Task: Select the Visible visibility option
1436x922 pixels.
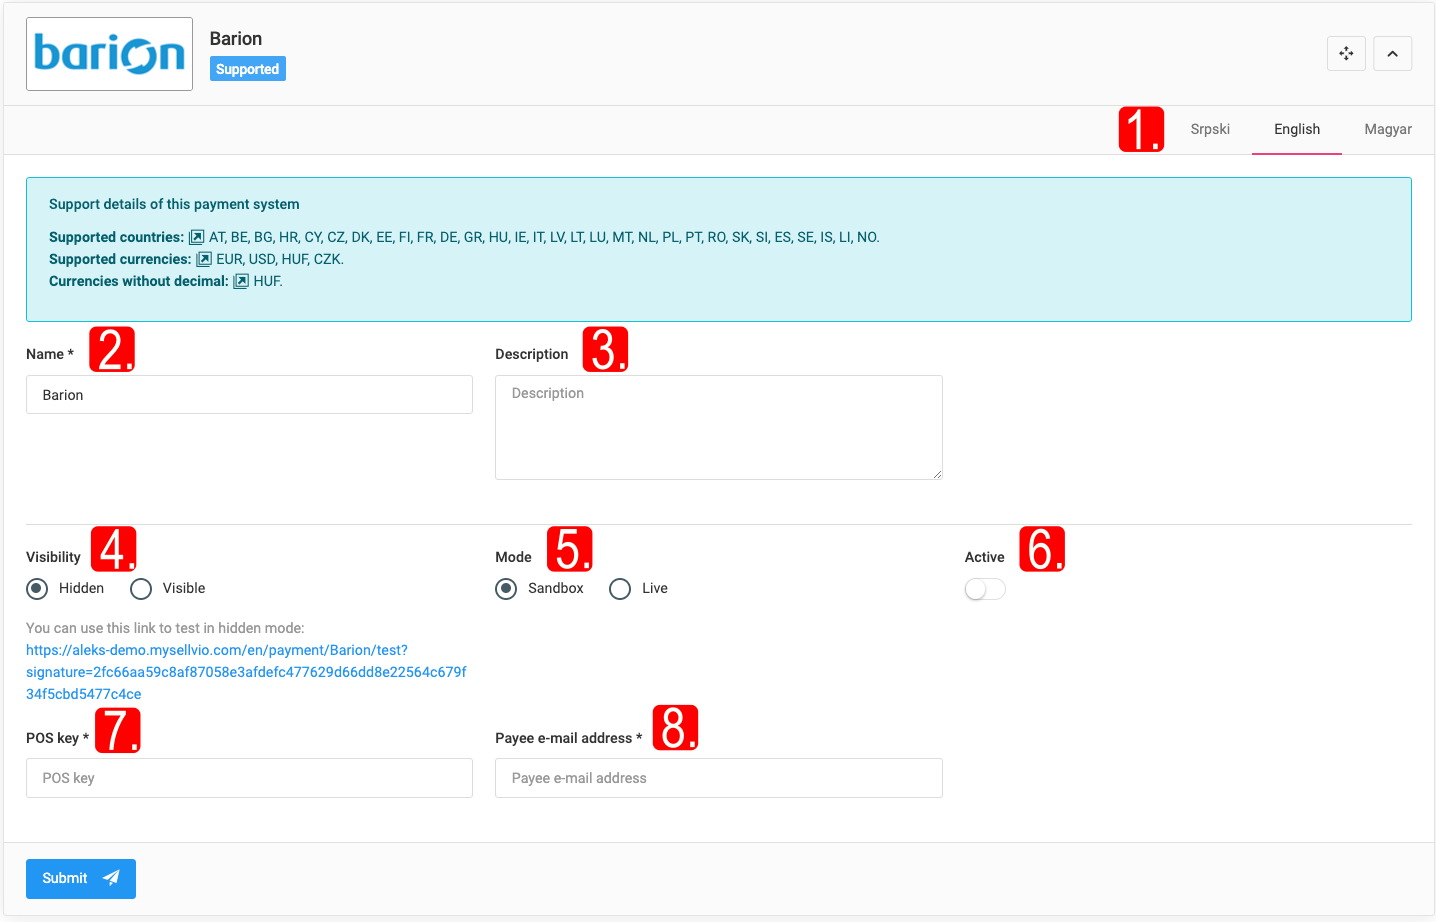Action: coord(141,589)
